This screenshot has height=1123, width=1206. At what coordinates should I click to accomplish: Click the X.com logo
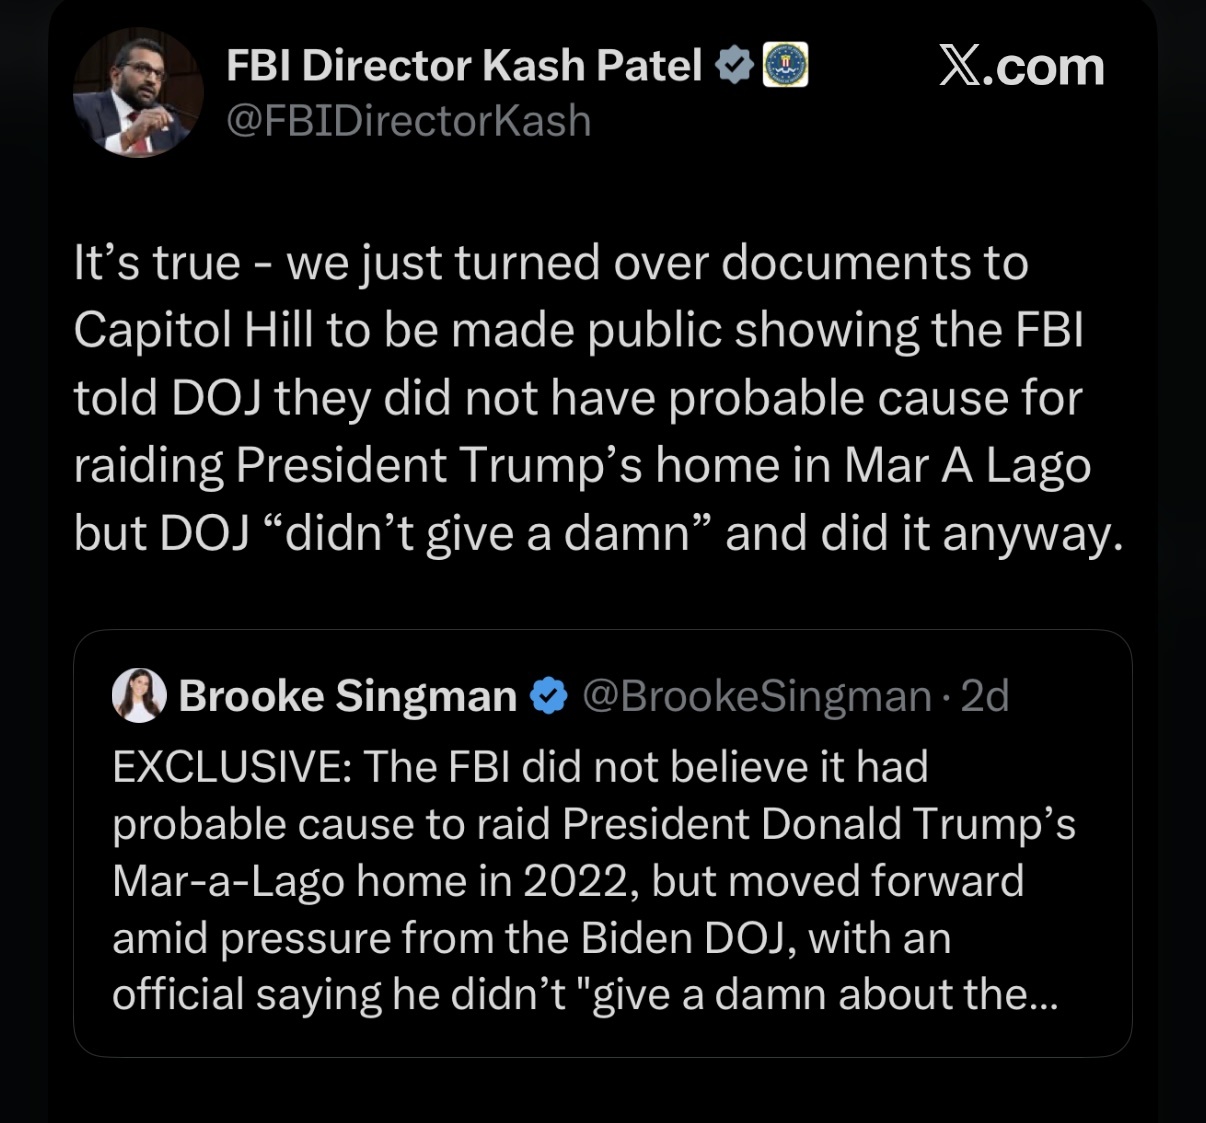(1021, 67)
